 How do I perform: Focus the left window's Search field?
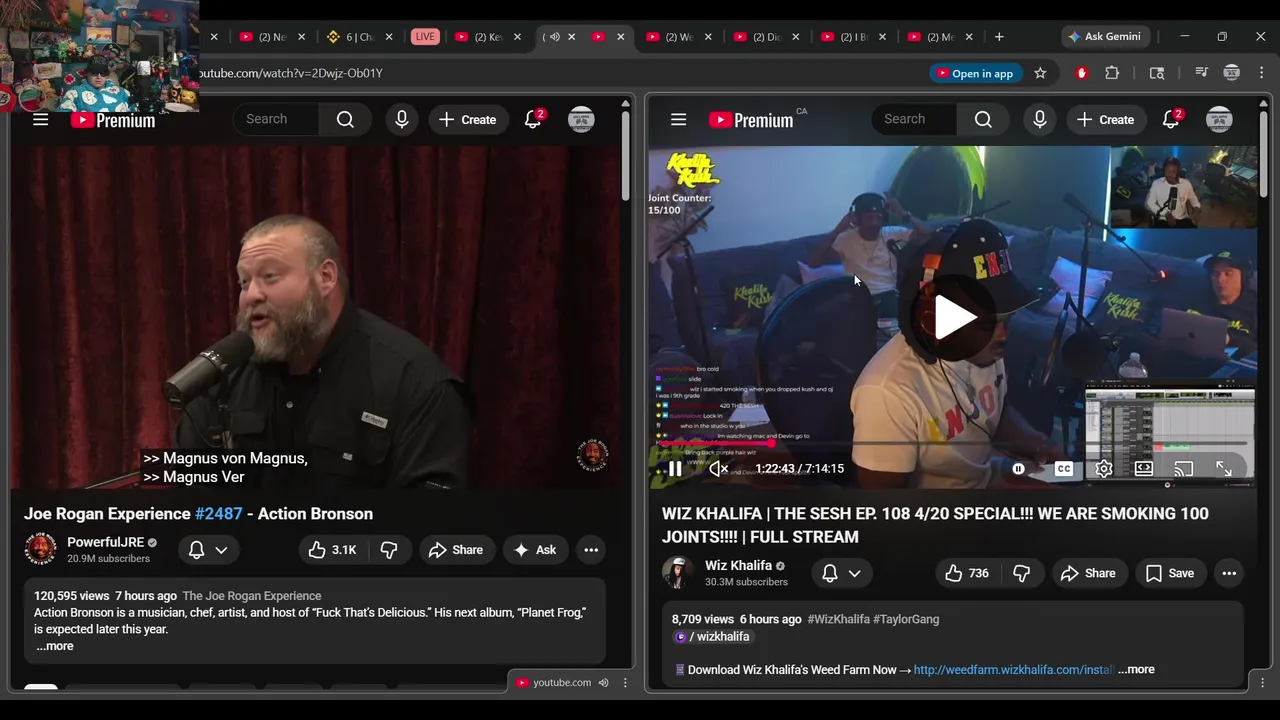(x=277, y=120)
